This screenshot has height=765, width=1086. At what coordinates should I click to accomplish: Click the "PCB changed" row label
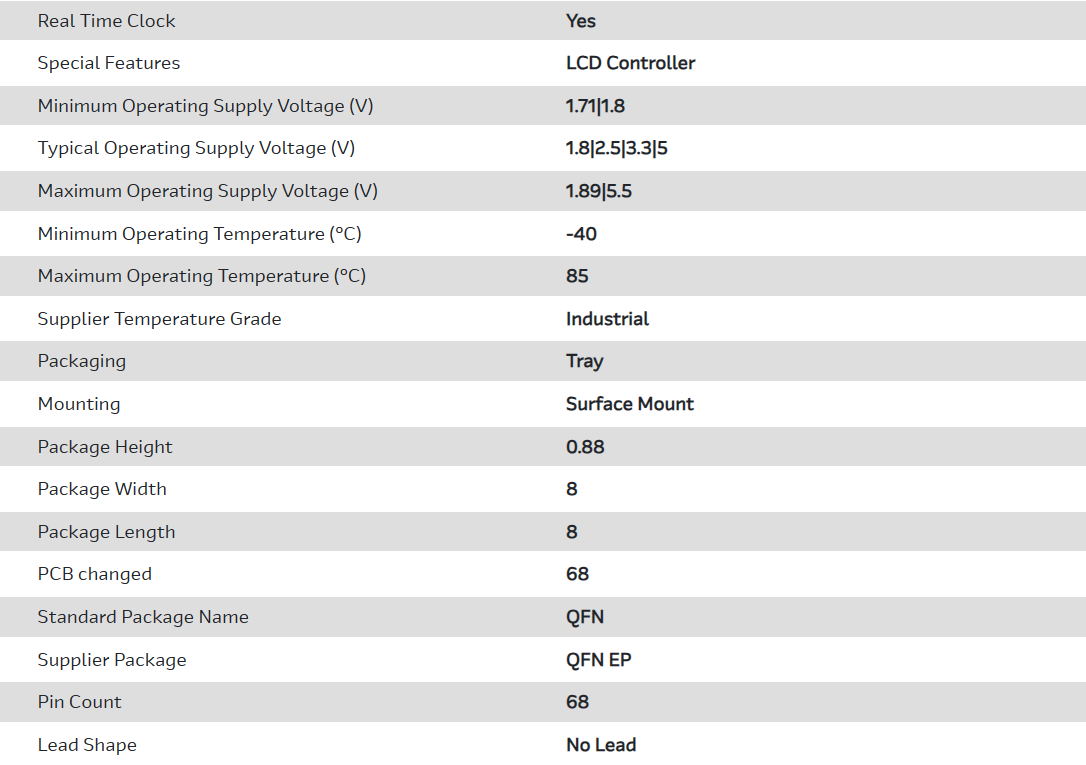click(95, 574)
